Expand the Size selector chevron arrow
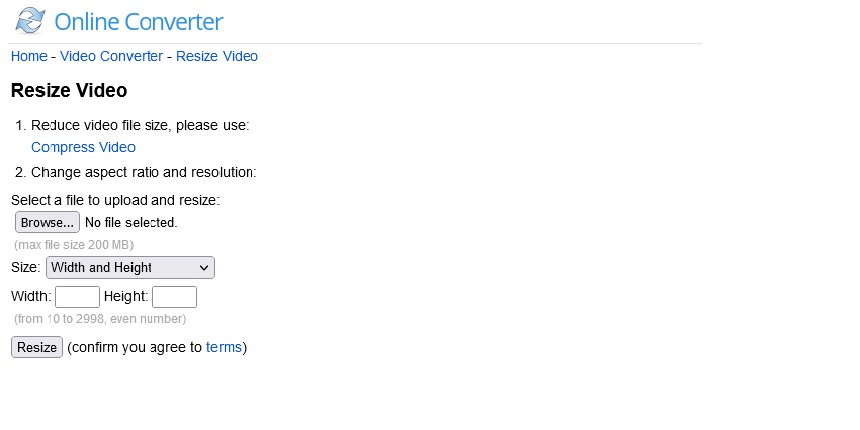Screen dimensions: 860x430 pos(204,268)
